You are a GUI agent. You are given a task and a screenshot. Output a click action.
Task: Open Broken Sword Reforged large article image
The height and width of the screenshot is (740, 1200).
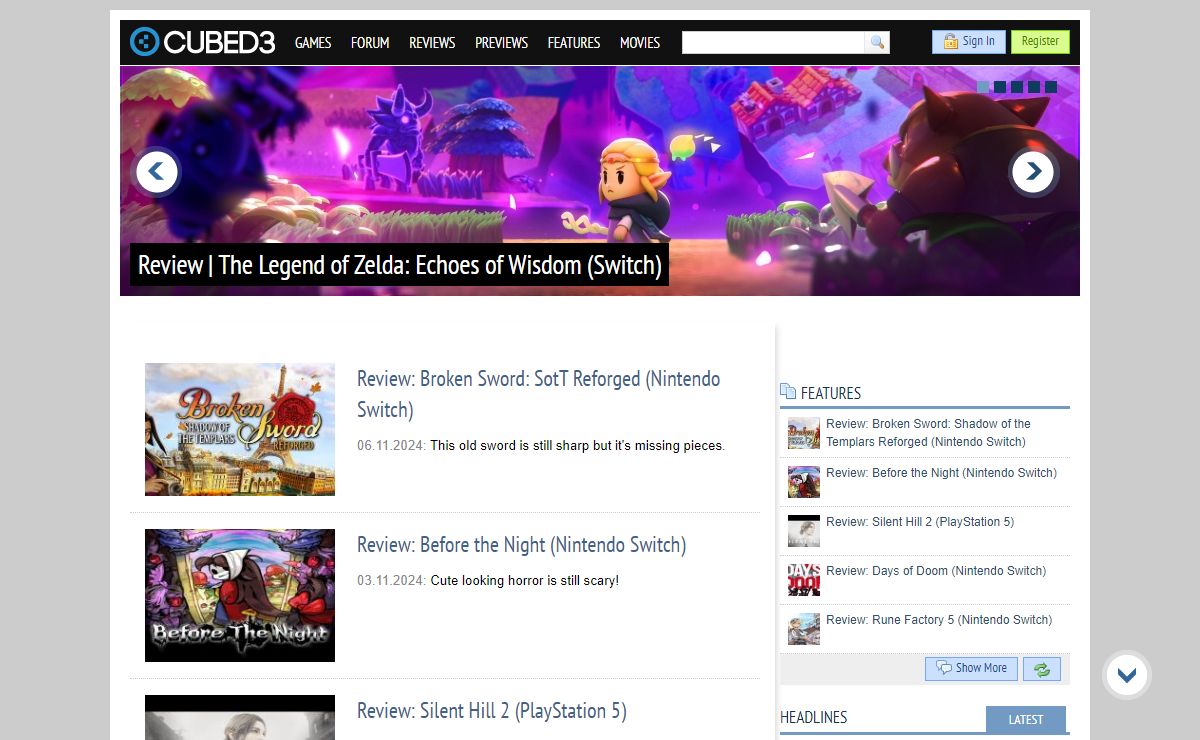240,429
